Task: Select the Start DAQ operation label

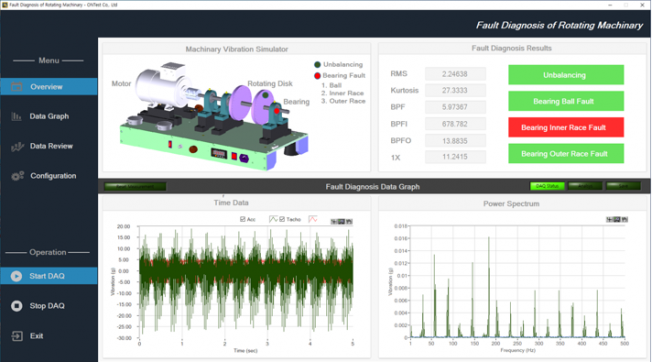Action: pos(47,276)
